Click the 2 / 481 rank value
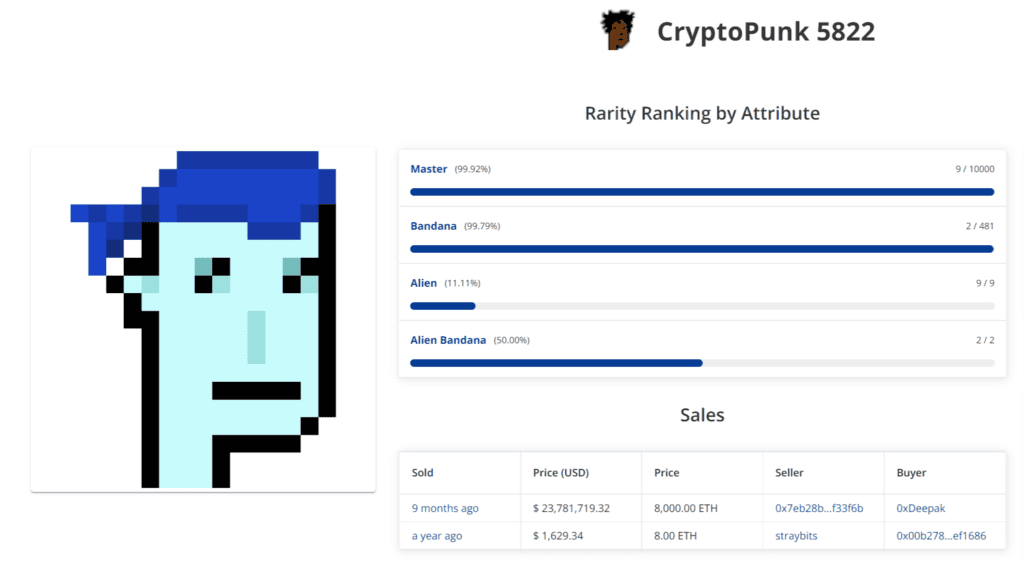 tap(980, 226)
